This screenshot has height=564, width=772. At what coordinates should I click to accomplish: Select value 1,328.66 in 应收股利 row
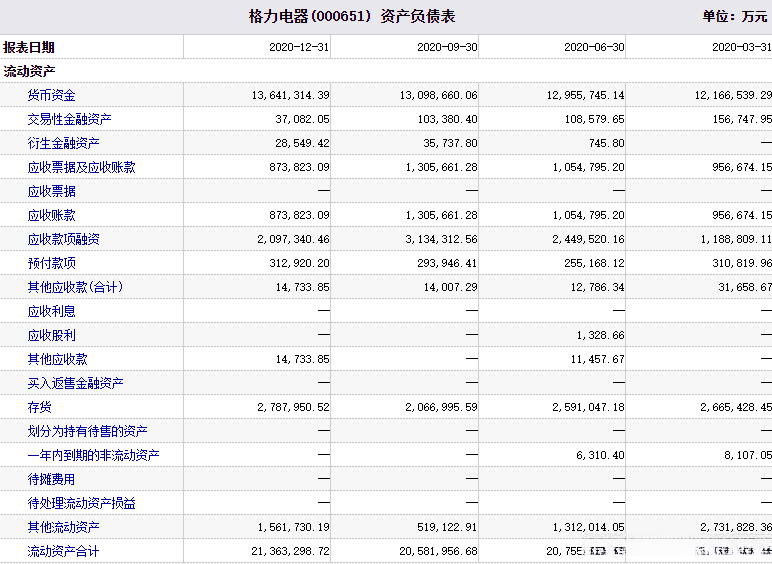pos(601,336)
